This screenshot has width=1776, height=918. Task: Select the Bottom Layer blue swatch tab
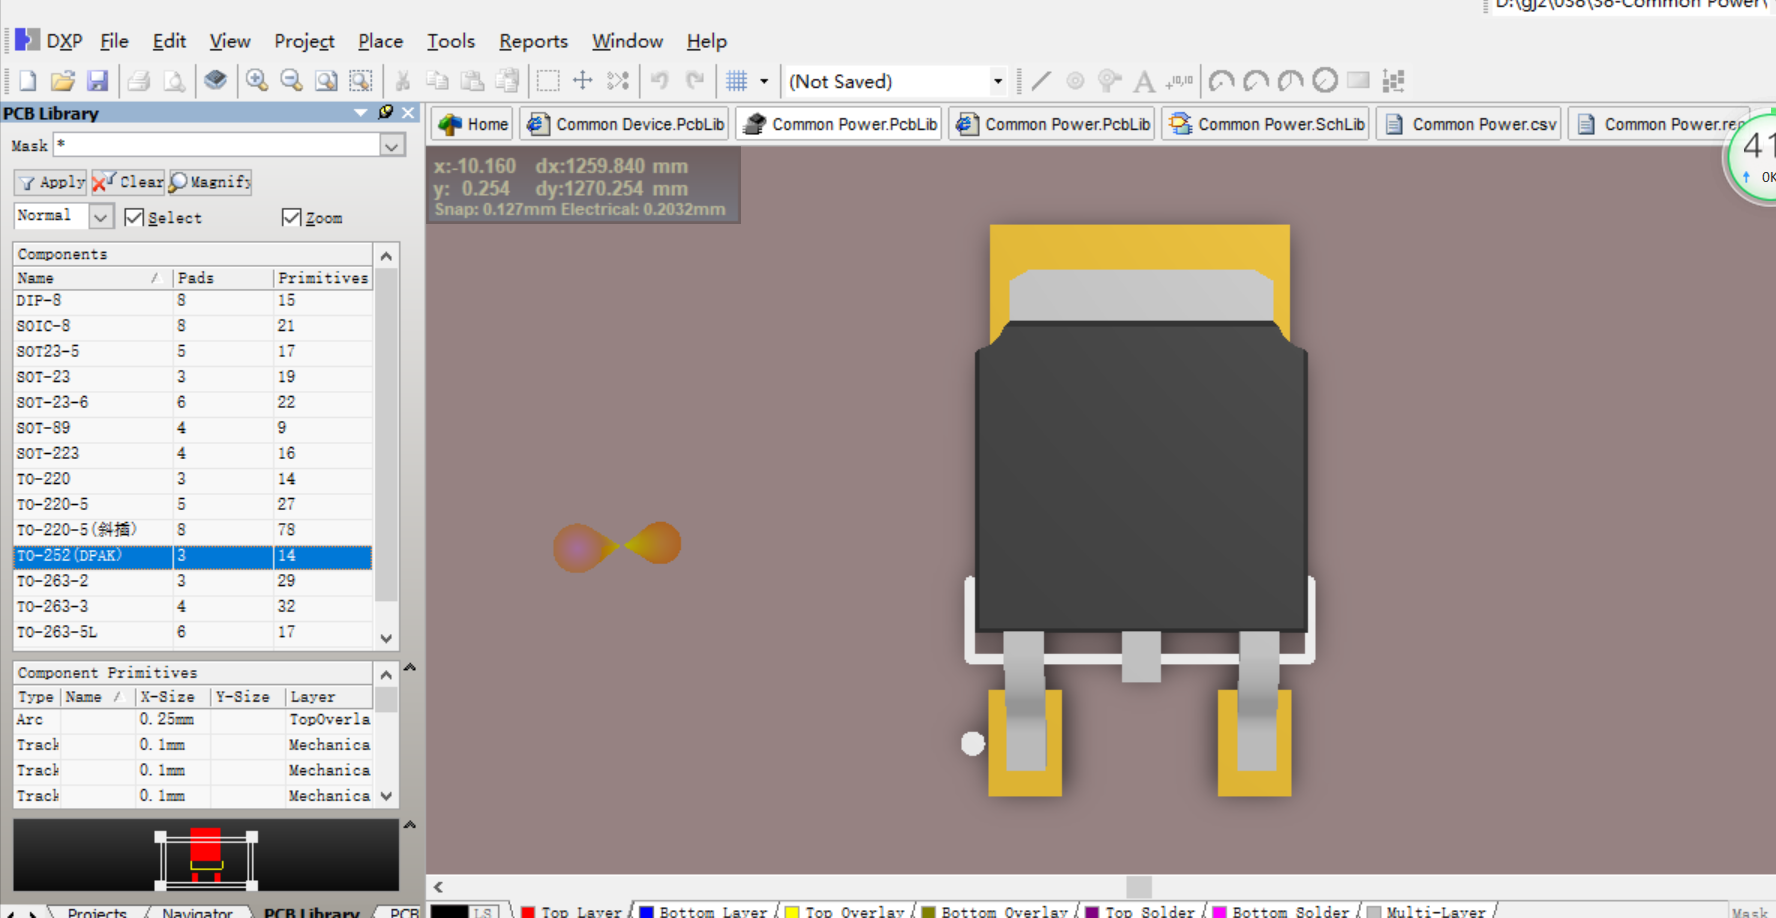pos(704,911)
